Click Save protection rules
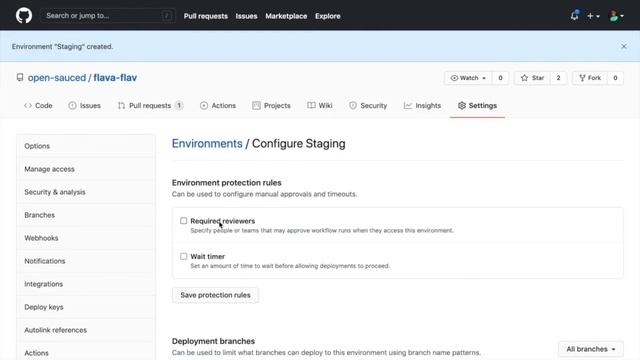This screenshot has width=640, height=360. (216, 295)
